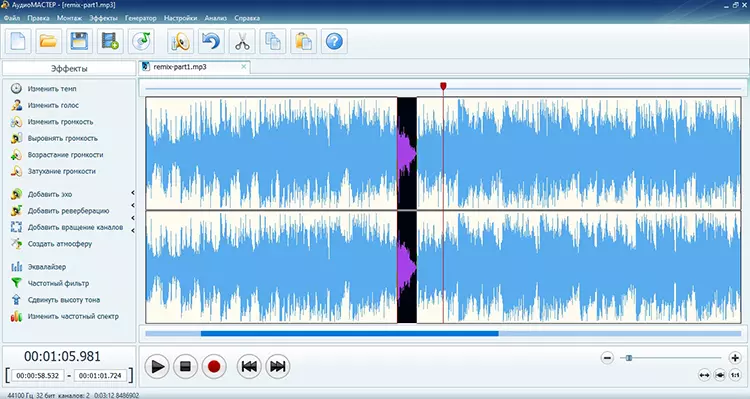Select the Сдвинуть высоту тона effect

coord(64,300)
